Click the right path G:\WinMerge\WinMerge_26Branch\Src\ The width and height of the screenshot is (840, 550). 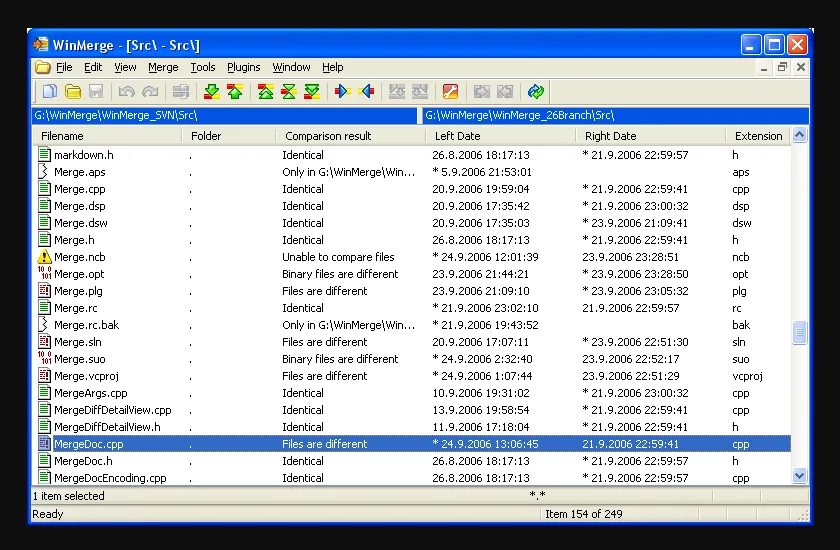[520, 115]
